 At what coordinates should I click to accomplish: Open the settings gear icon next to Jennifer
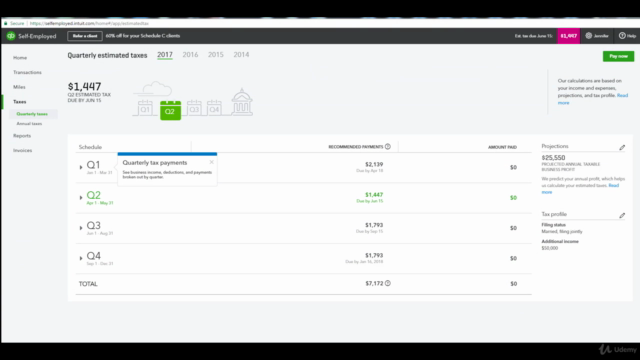coord(589,36)
